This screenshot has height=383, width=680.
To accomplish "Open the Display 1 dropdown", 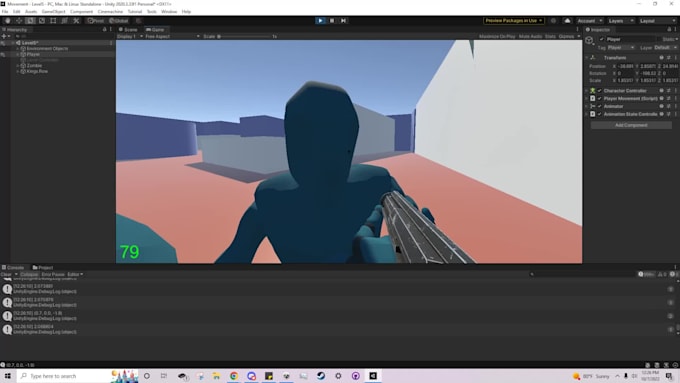I will (130, 36).
